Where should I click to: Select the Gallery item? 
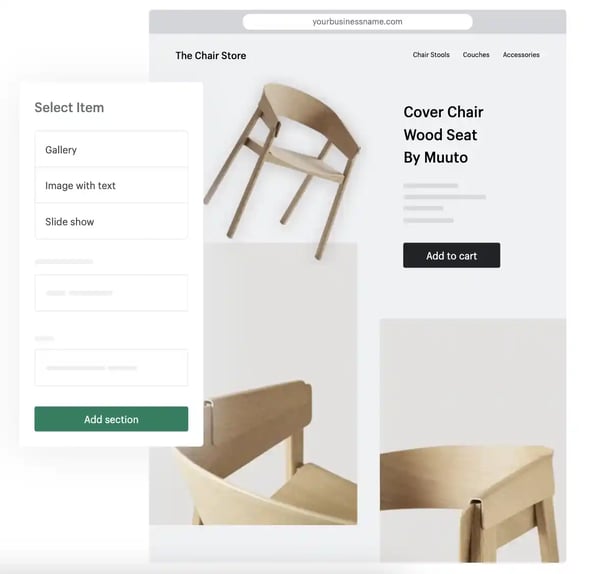[x=111, y=149]
